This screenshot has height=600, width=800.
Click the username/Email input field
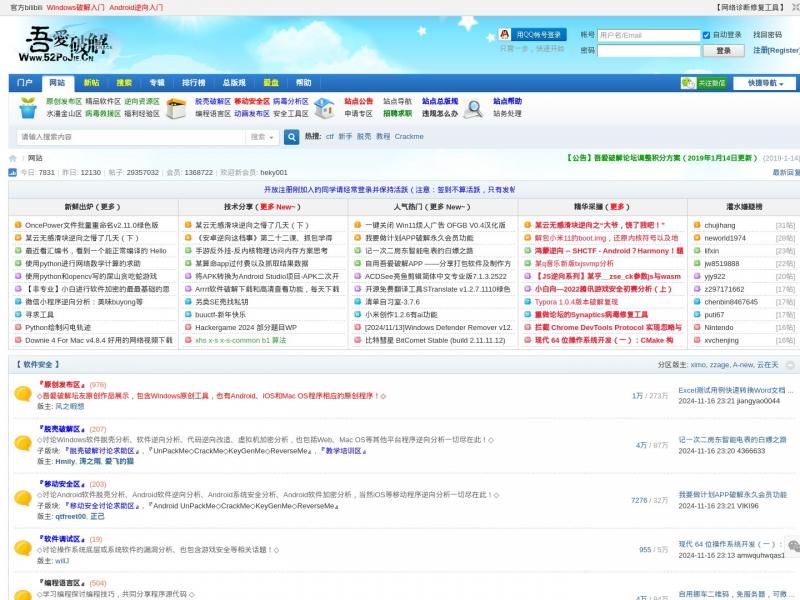pyautogui.click(x=648, y=35)
